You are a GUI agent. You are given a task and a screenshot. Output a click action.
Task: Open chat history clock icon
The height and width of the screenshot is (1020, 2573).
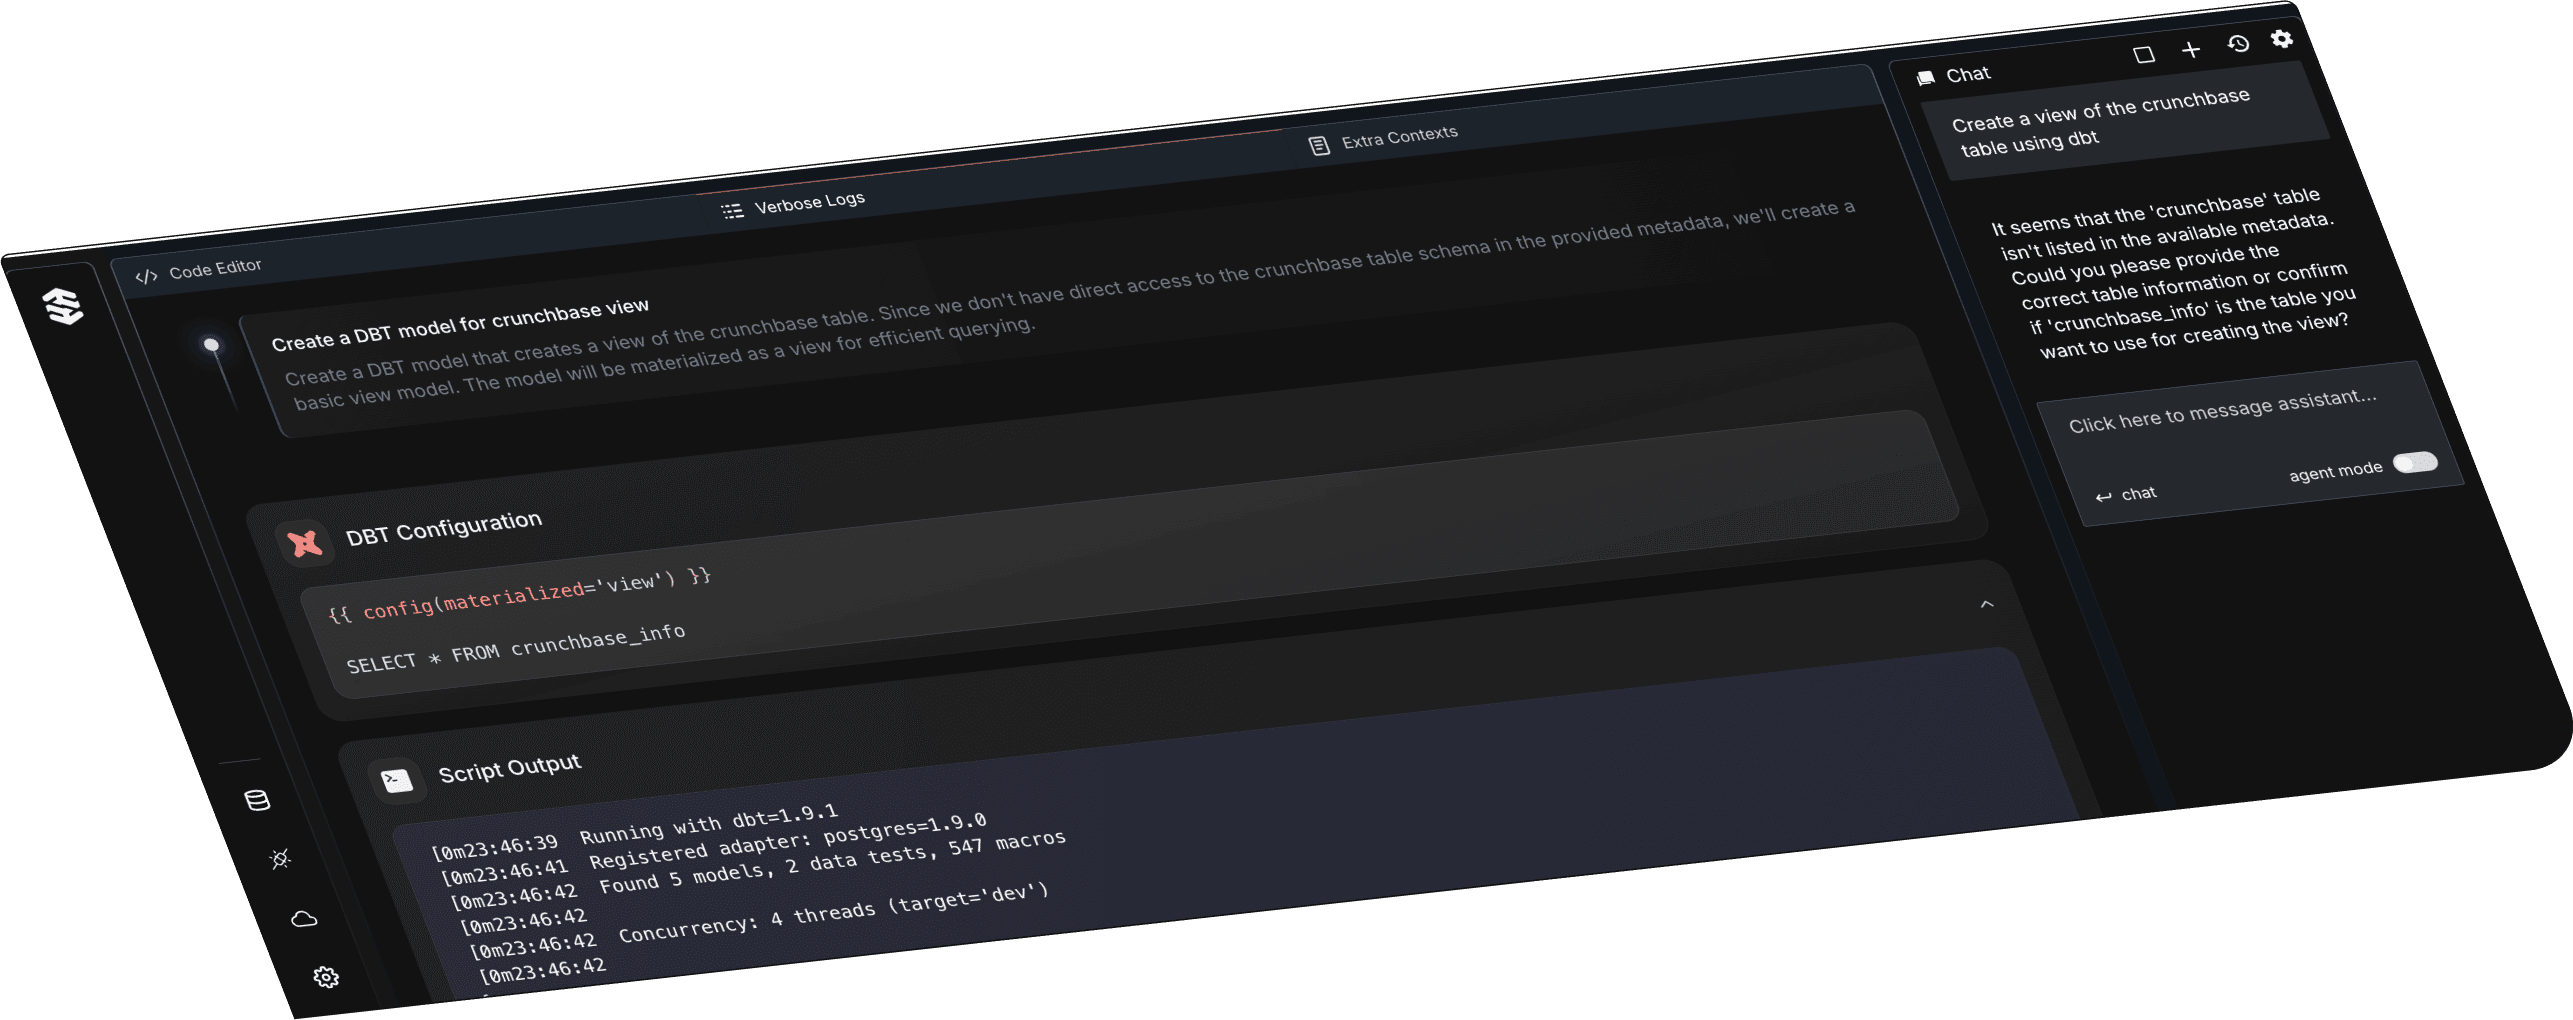[2238, 44]
